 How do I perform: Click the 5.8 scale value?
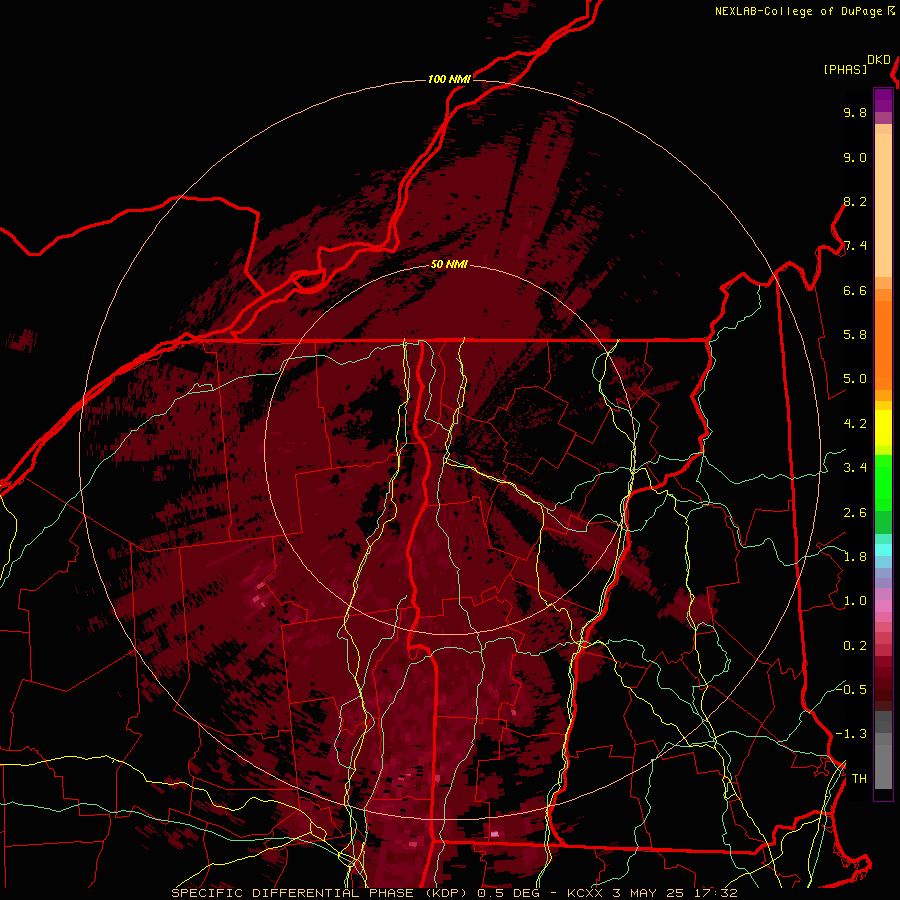pos(855,335)
